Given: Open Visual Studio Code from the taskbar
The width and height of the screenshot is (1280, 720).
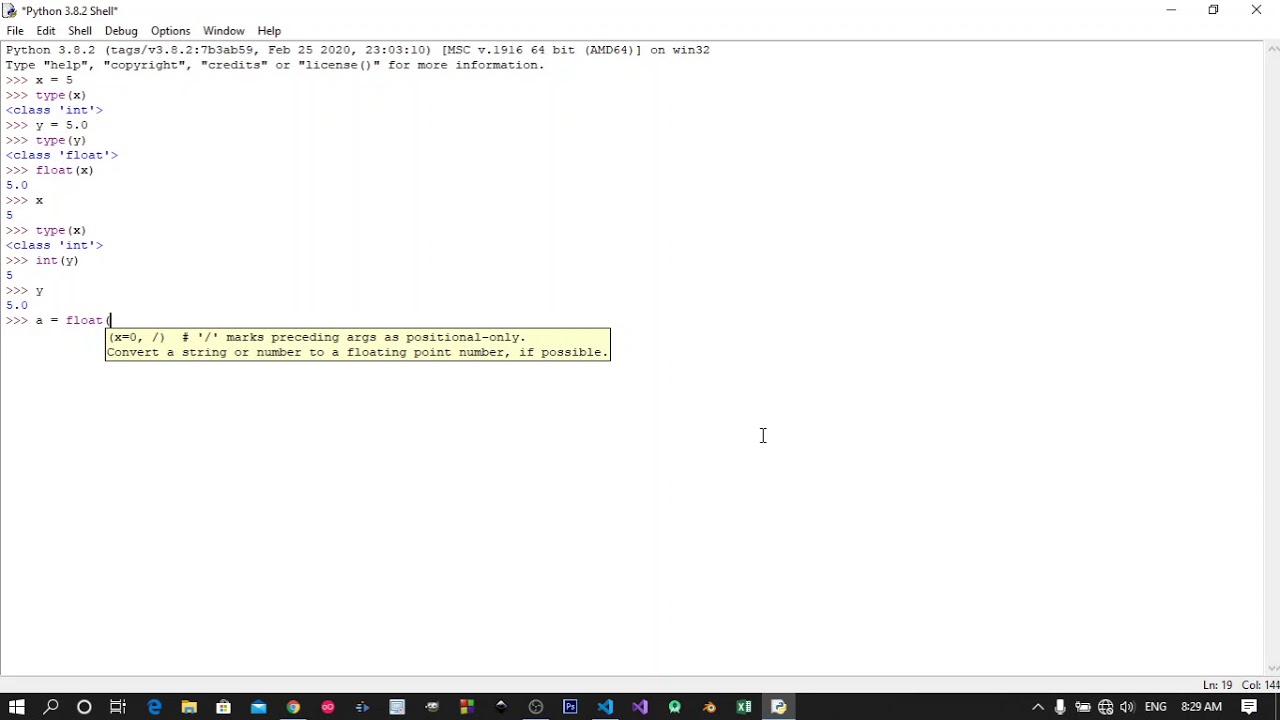Looking at the screenshot, I should coord(605,707).
